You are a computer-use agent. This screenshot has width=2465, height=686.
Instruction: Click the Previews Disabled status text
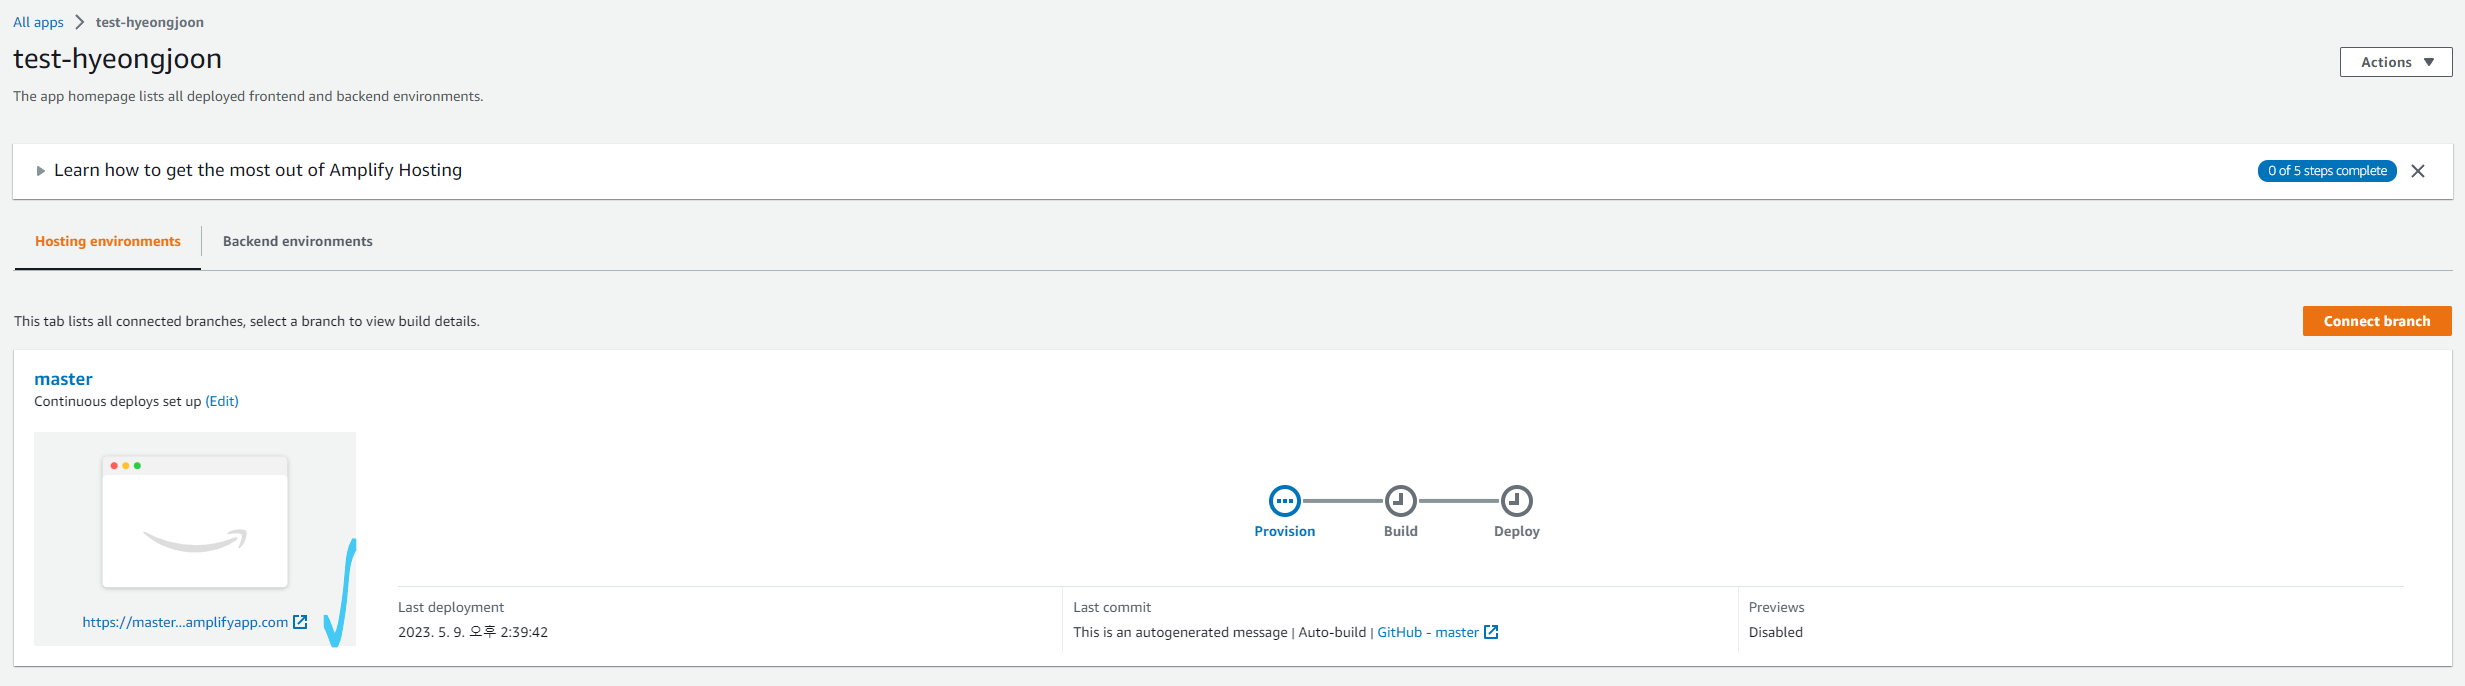tap(1776, 632)
